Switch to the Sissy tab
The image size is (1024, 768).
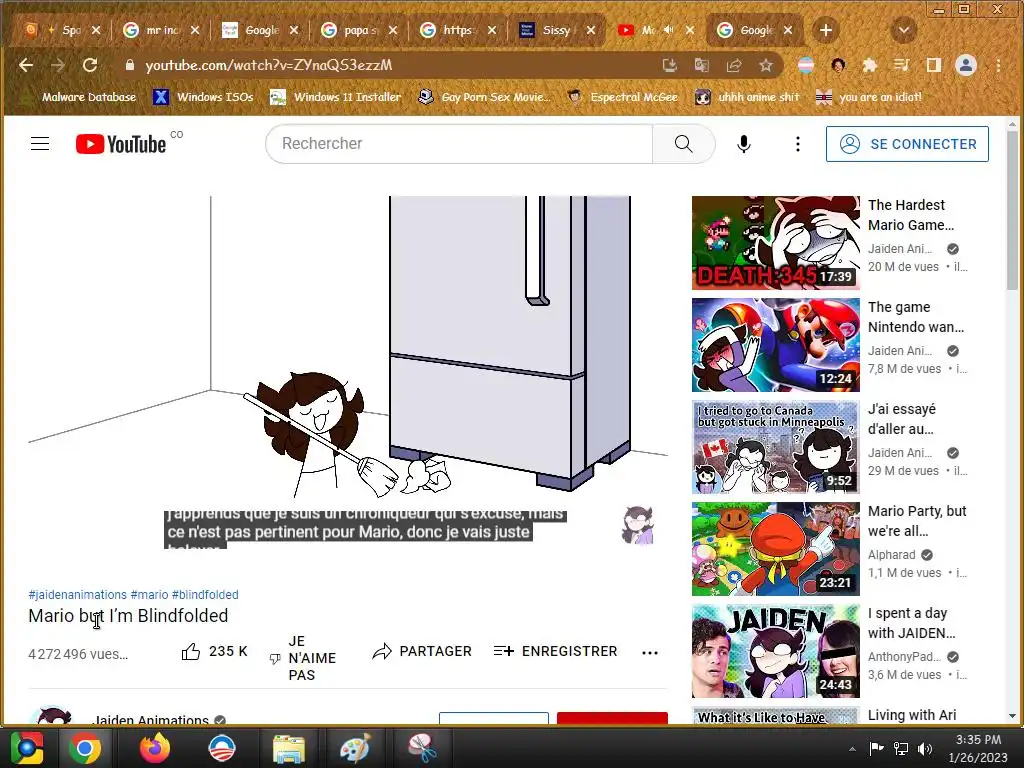[556, 30]
